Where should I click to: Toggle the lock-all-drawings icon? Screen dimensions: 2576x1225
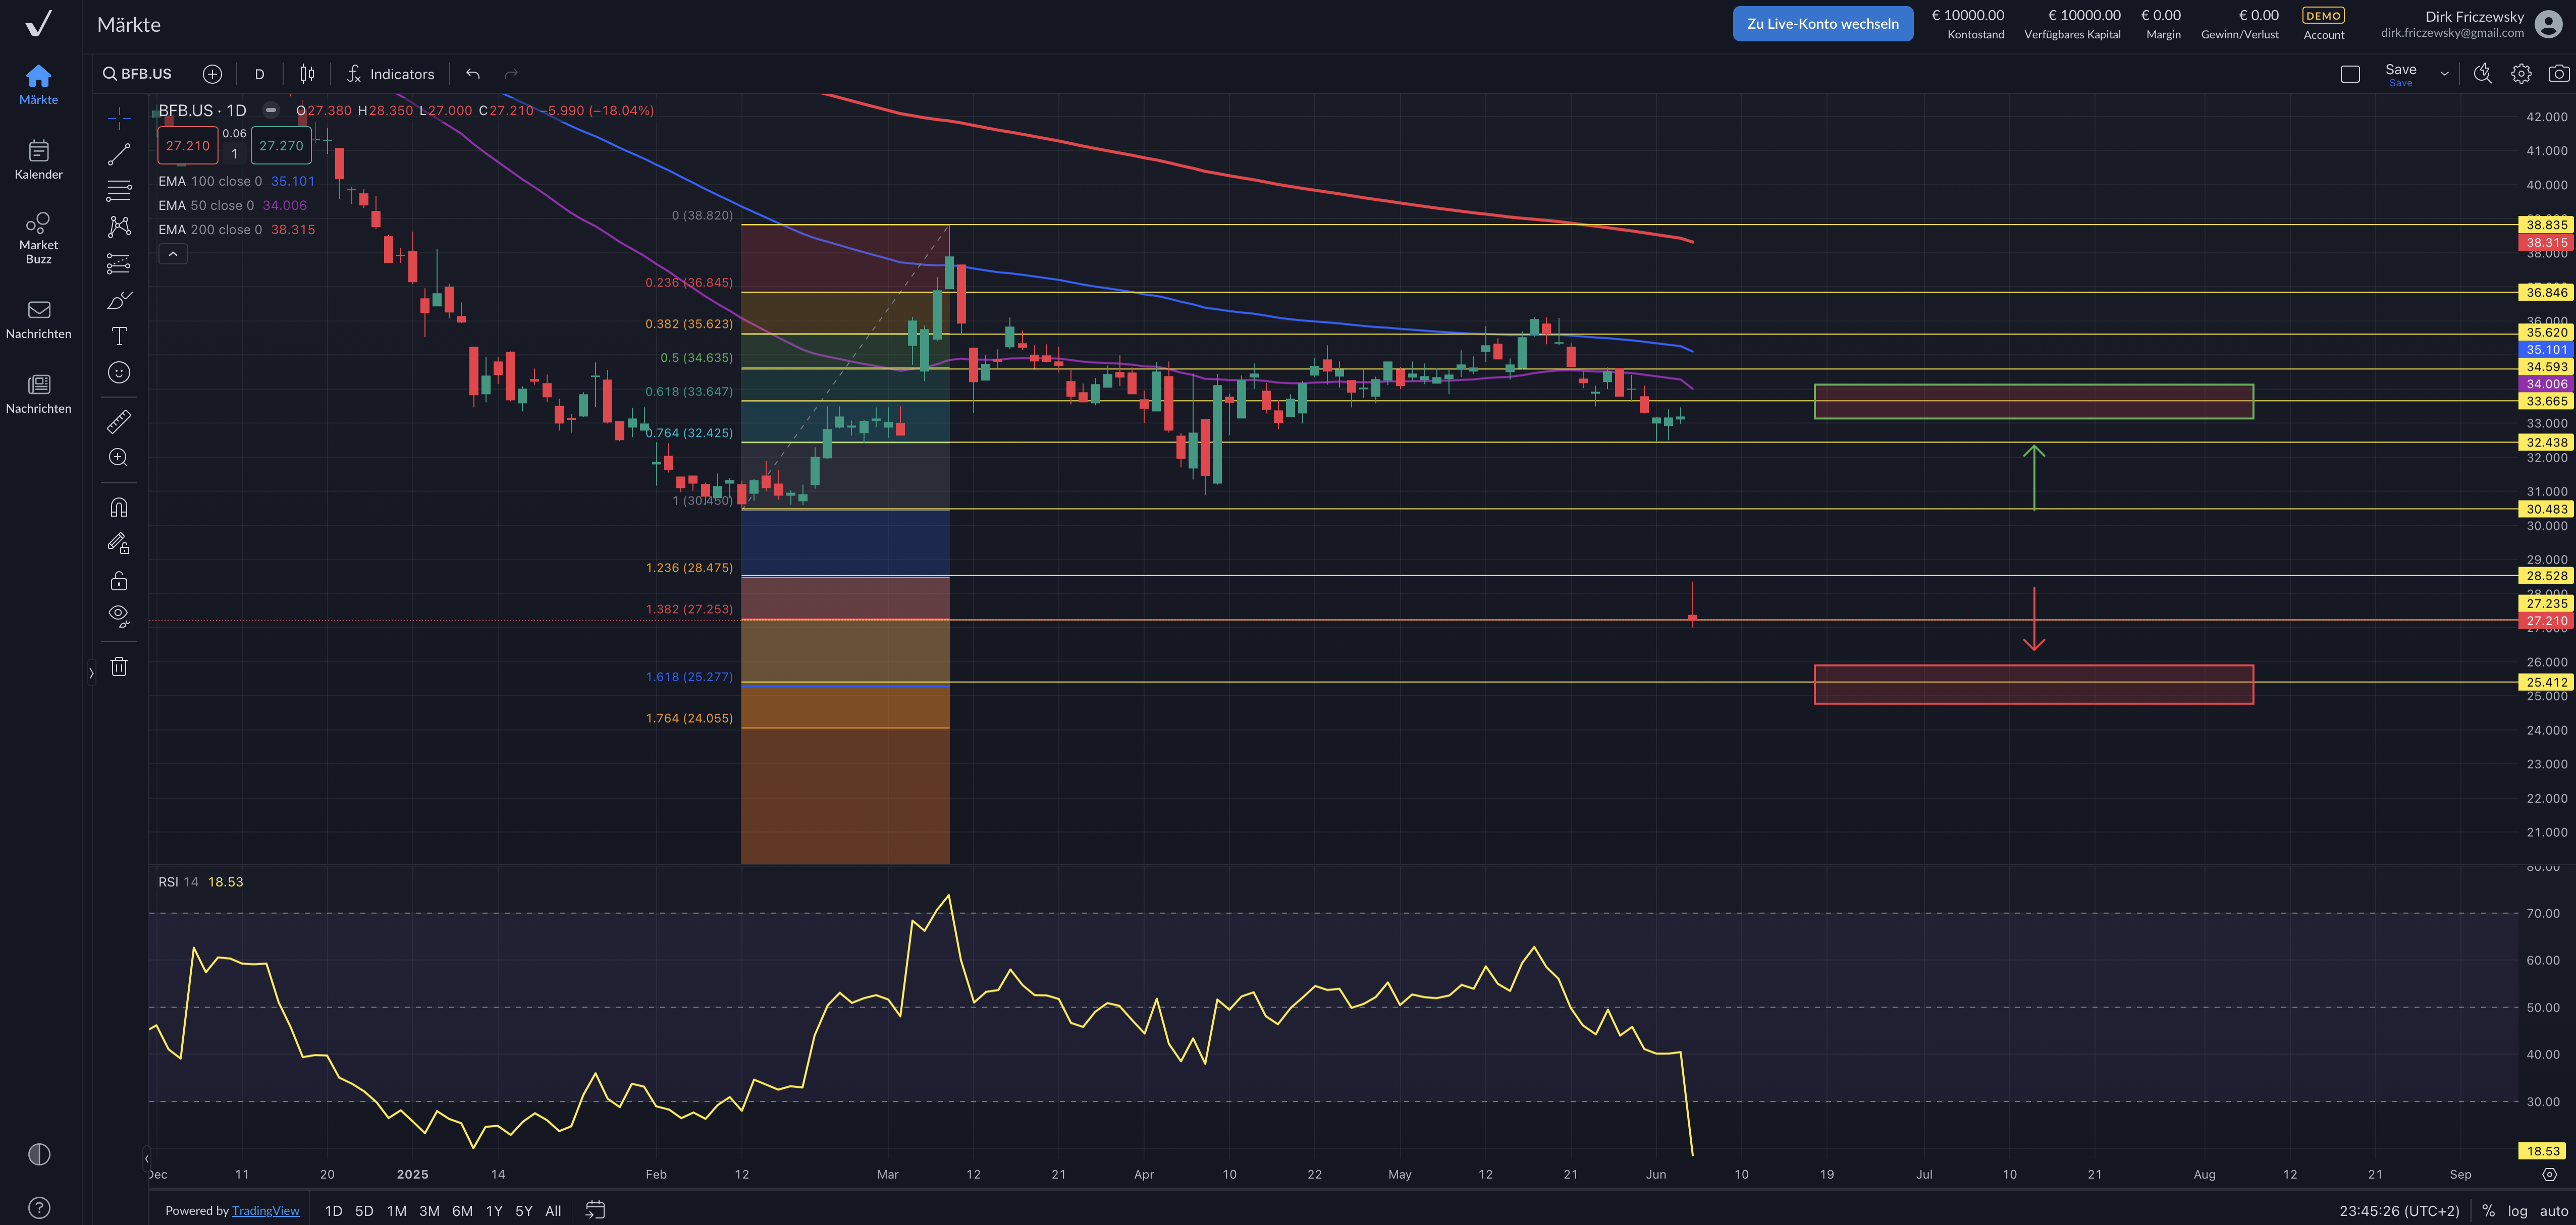point(119,581)
